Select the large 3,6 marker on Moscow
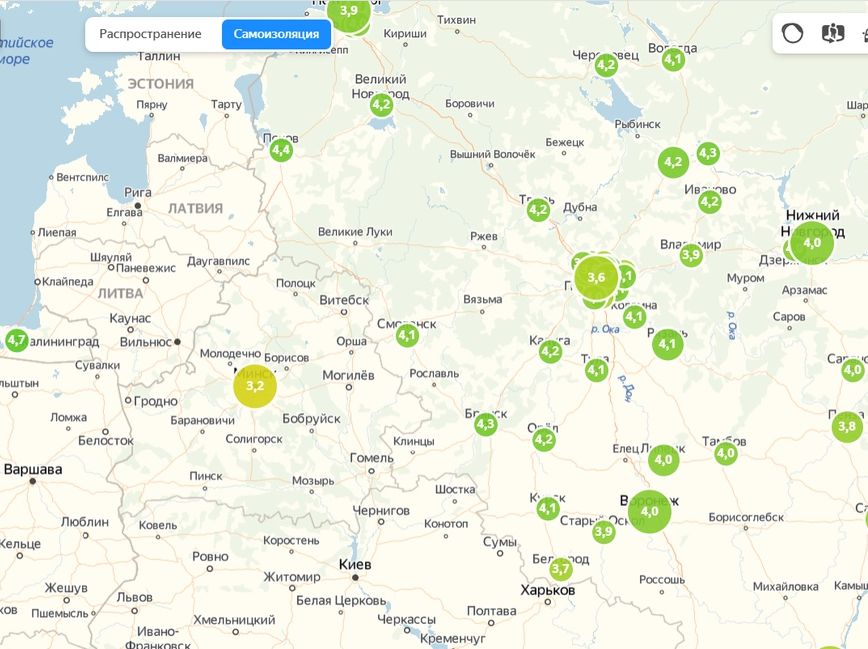 596,277
